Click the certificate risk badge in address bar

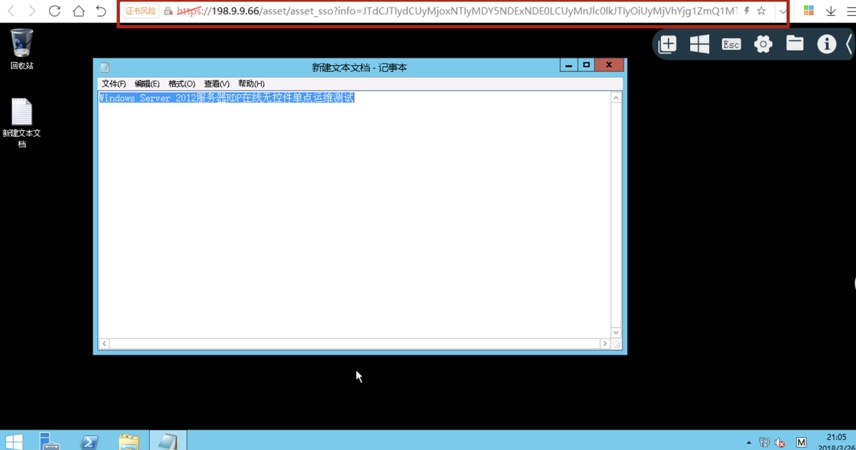coord(140,11)
